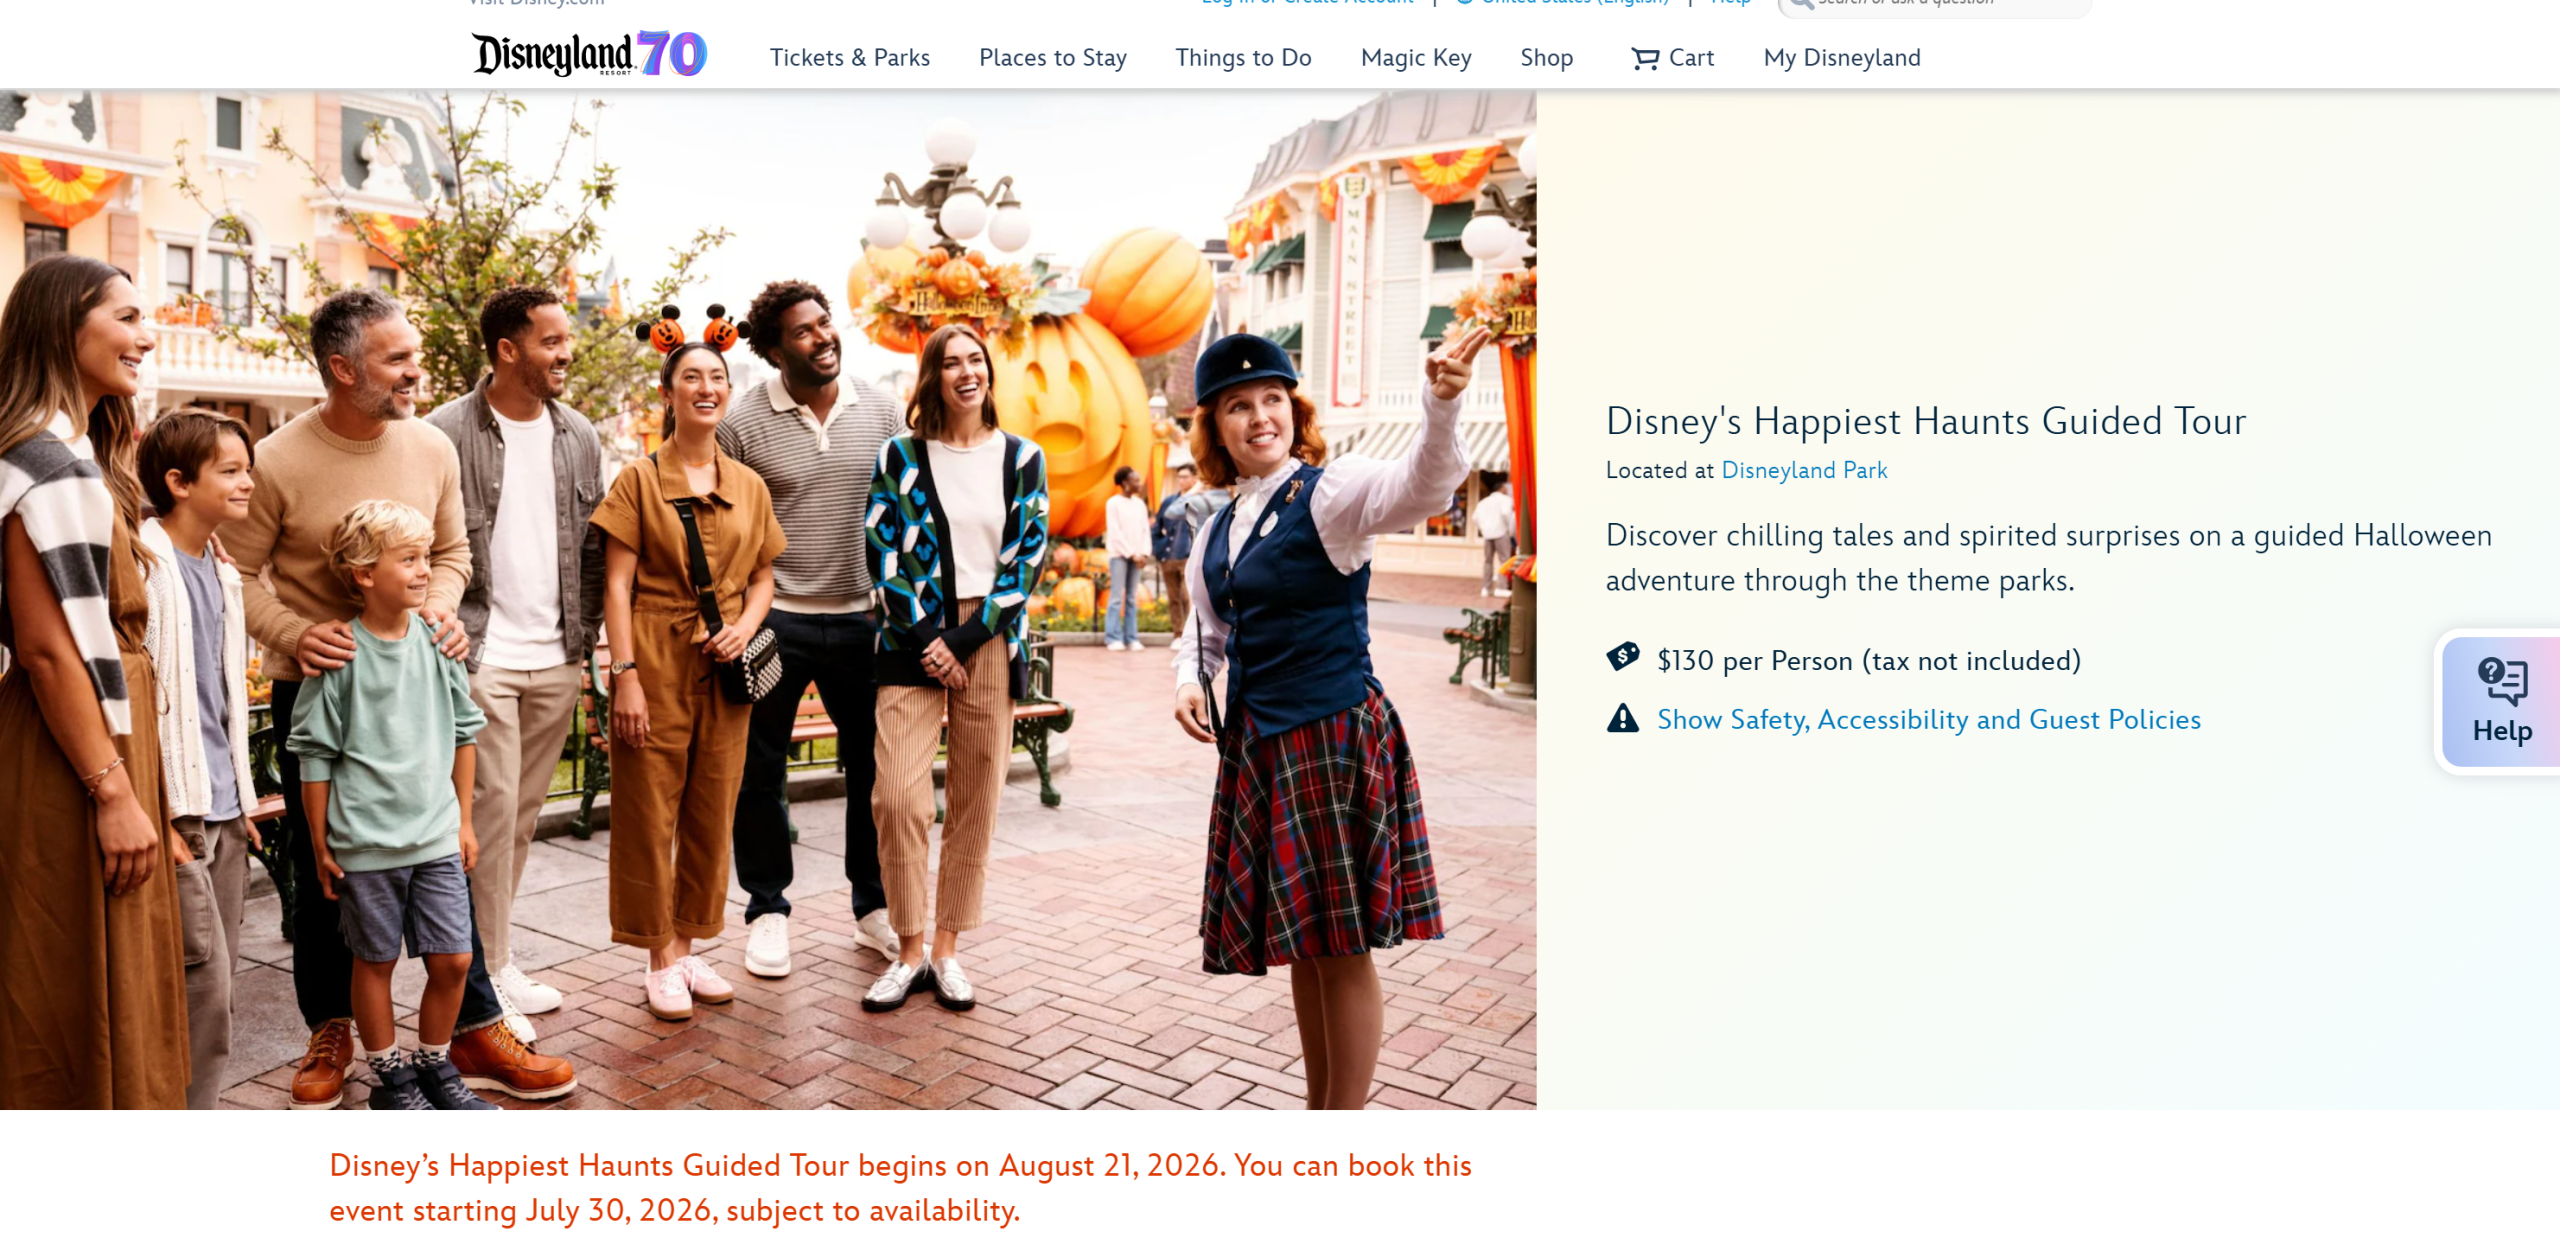Open the shopping cart icon
2560x1257 pixels.
1644,58
